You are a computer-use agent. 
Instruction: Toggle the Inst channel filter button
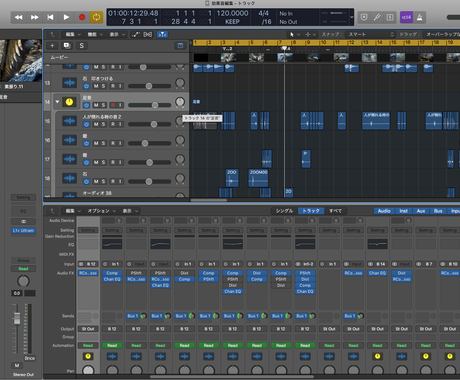(403, 211)
